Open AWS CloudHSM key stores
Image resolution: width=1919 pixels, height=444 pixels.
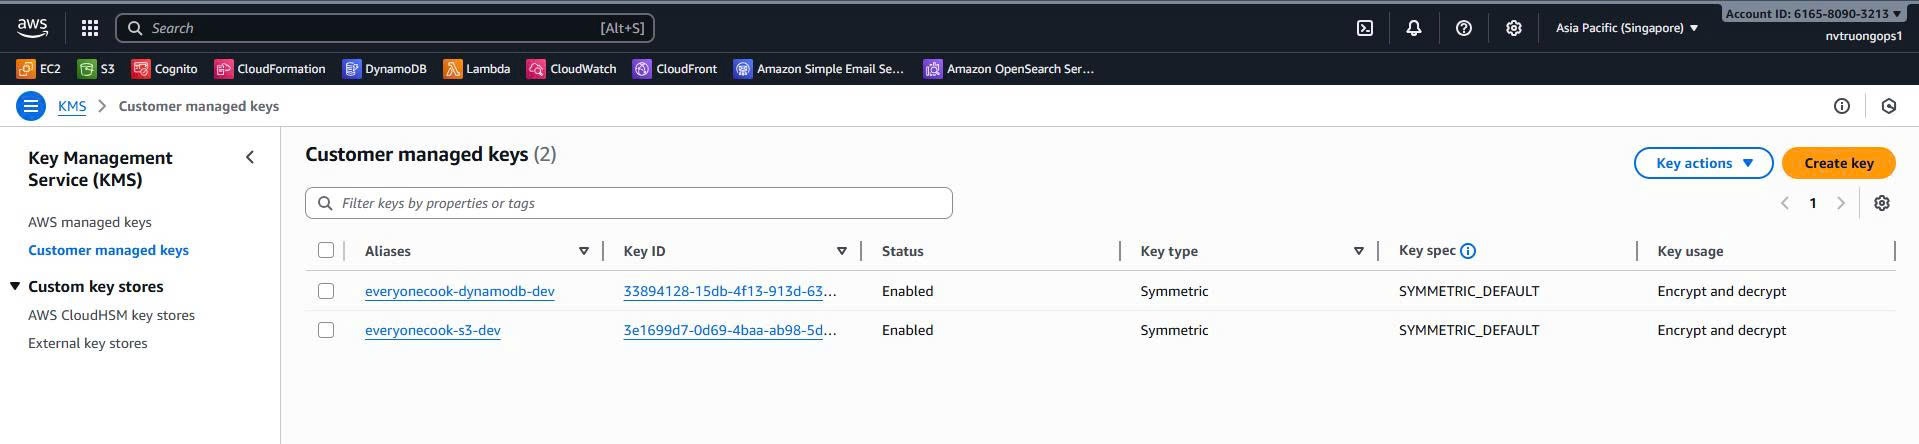tap(111, 315)
